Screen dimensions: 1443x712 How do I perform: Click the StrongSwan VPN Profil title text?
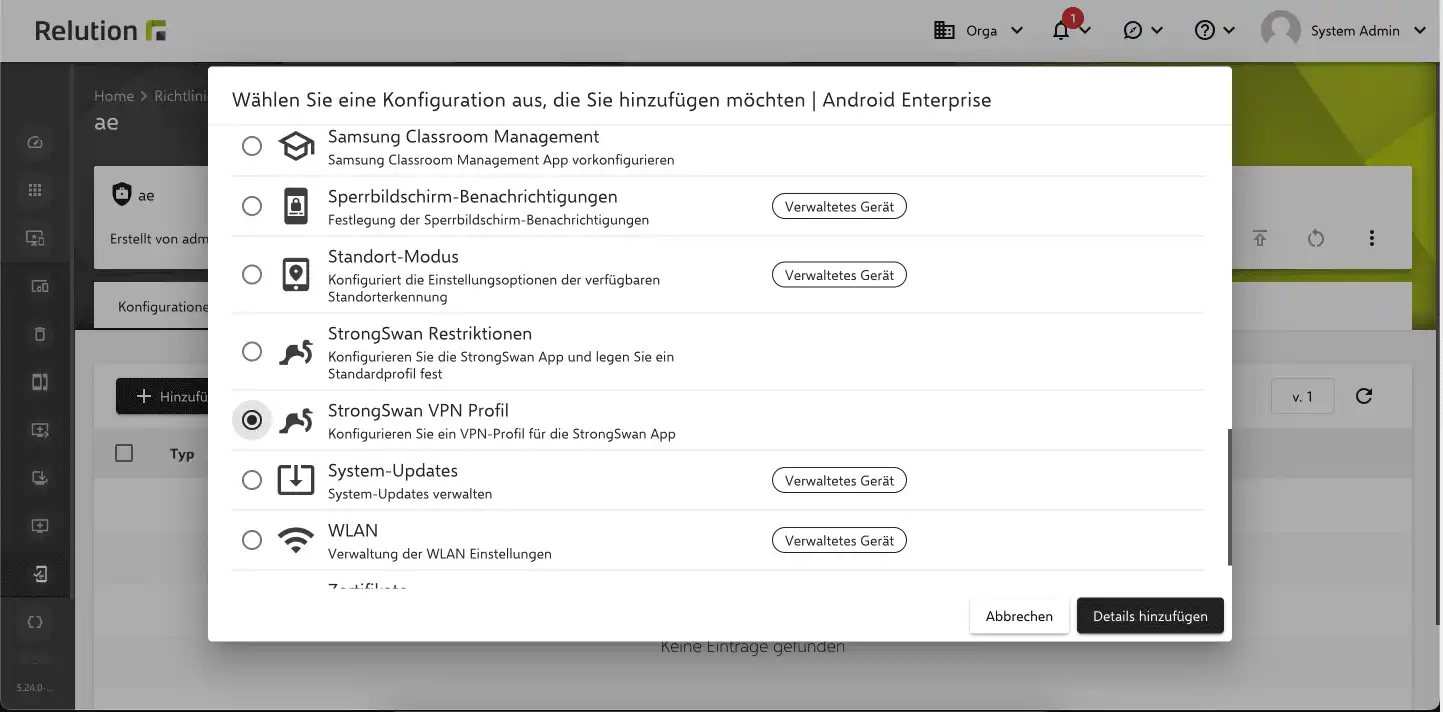click(x=418, y=411)
